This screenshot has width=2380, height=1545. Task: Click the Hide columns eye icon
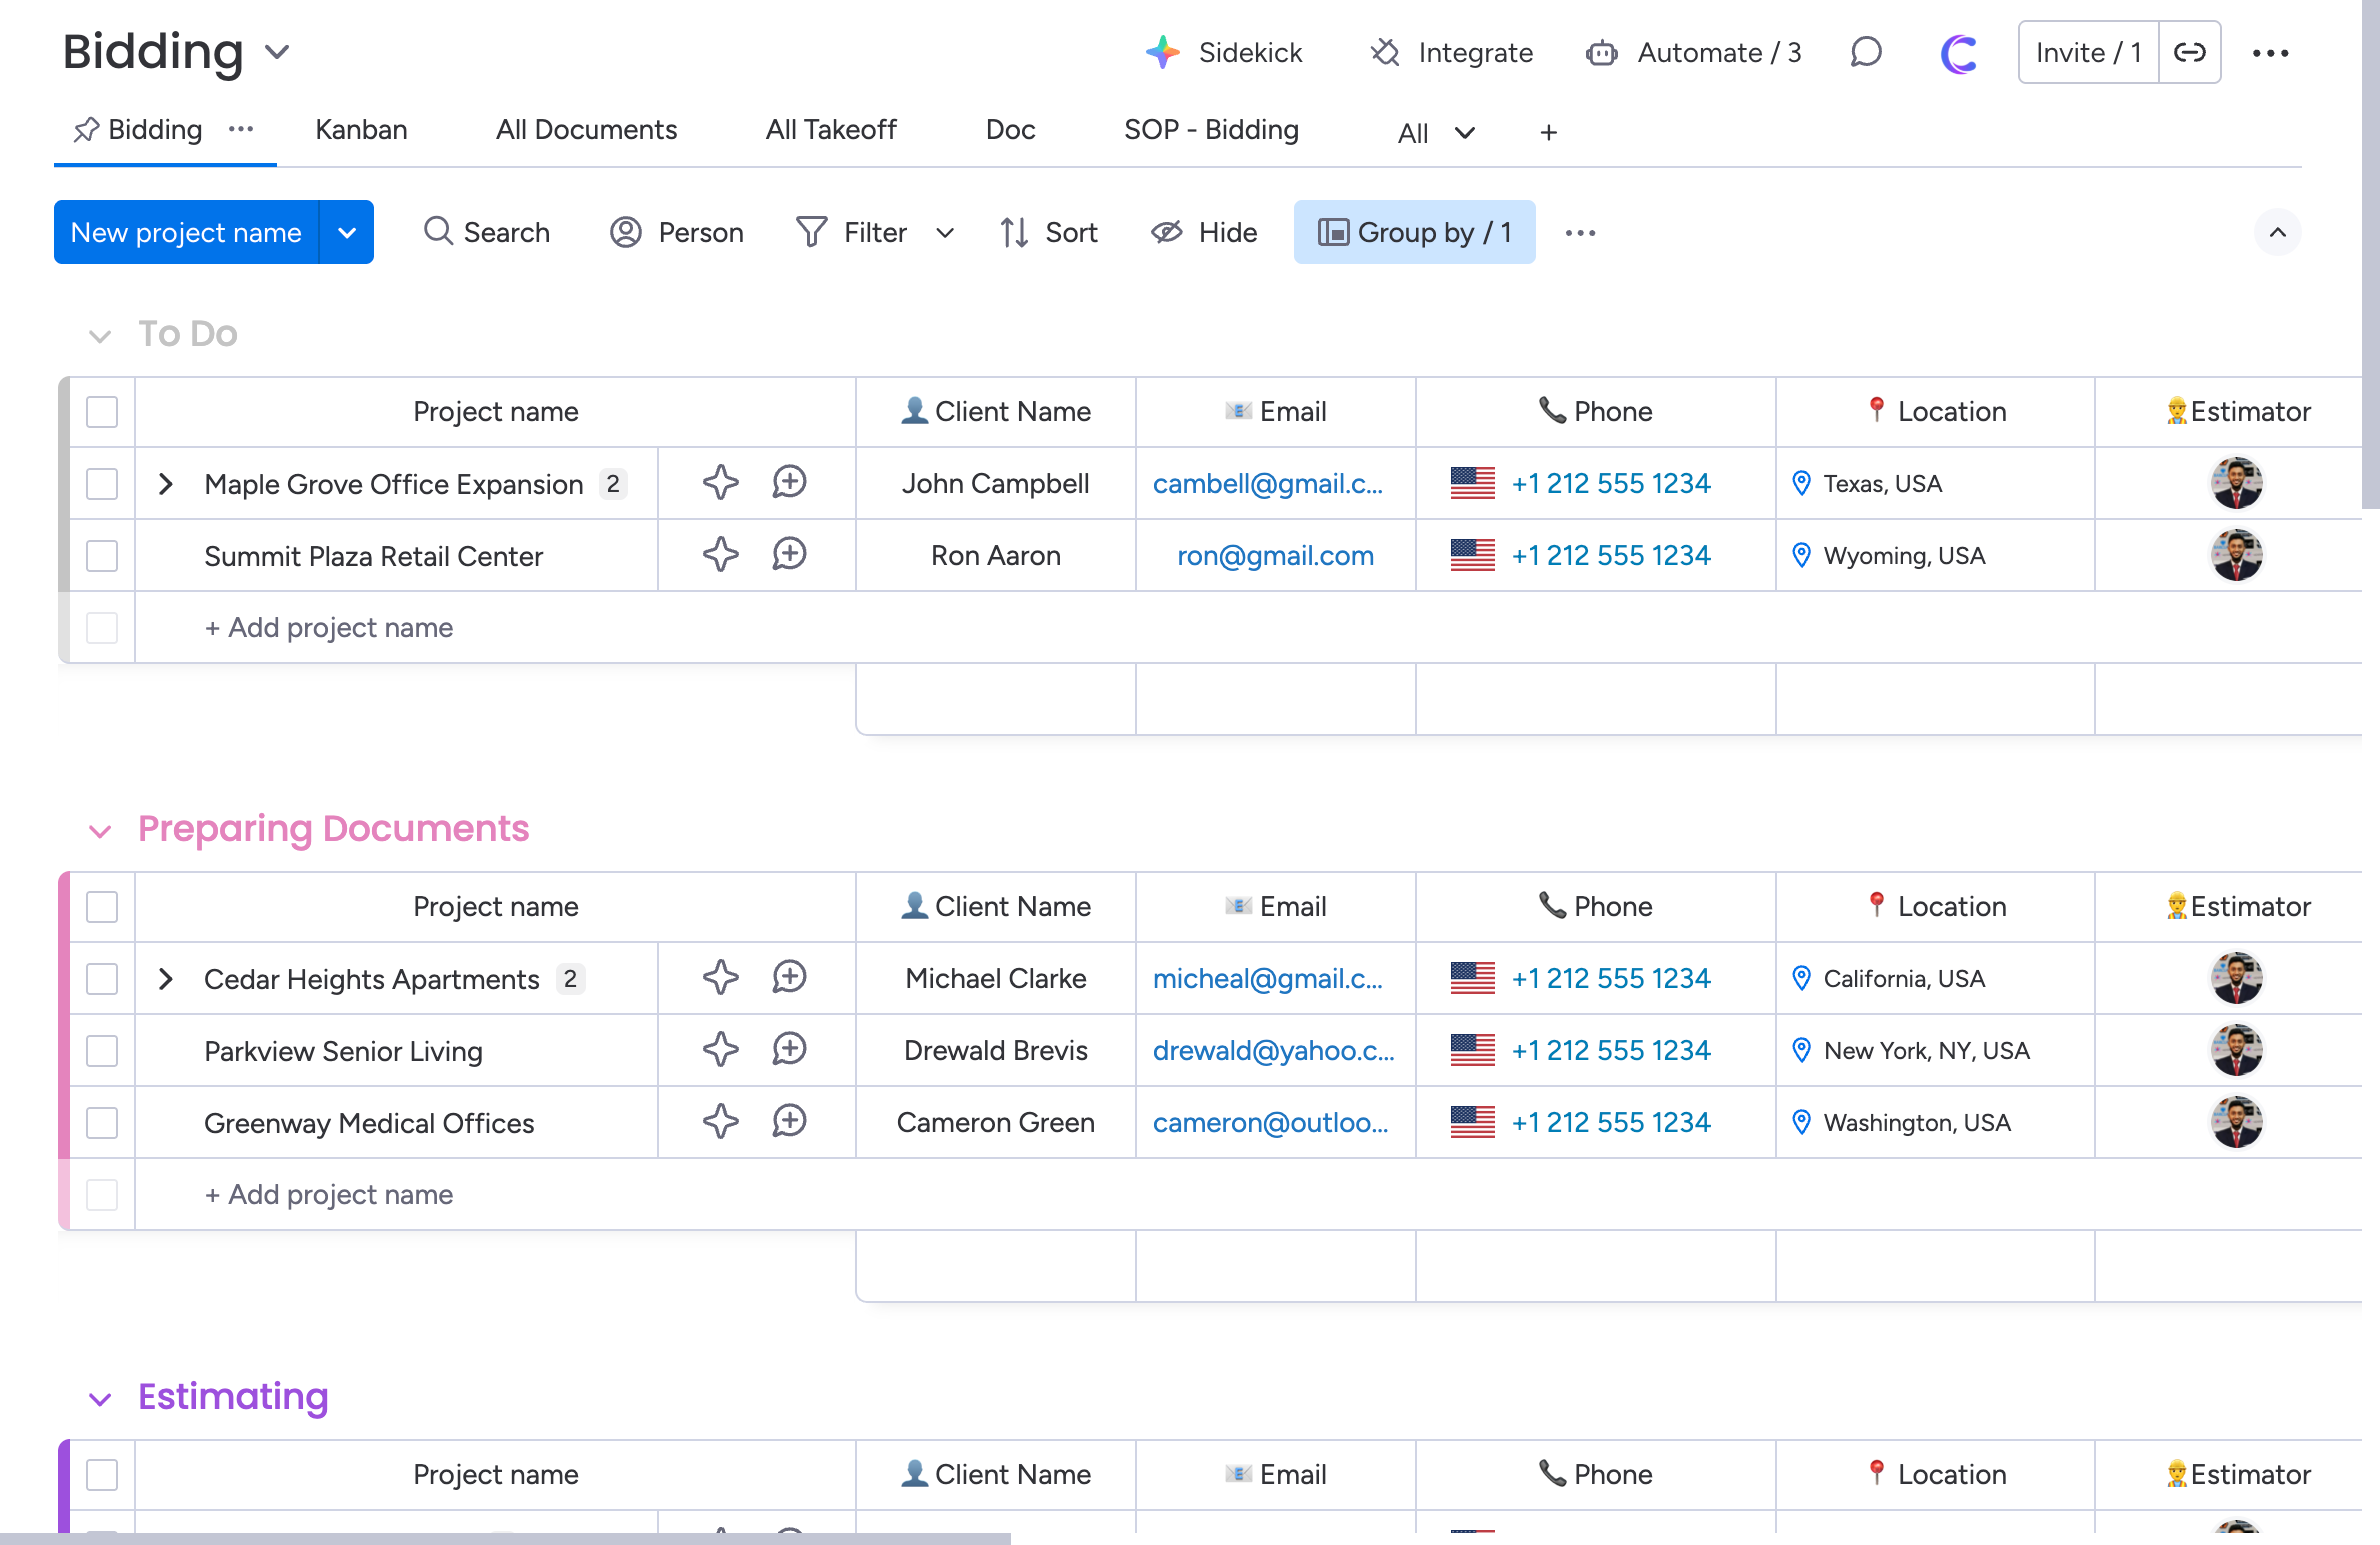(1166, 232)
